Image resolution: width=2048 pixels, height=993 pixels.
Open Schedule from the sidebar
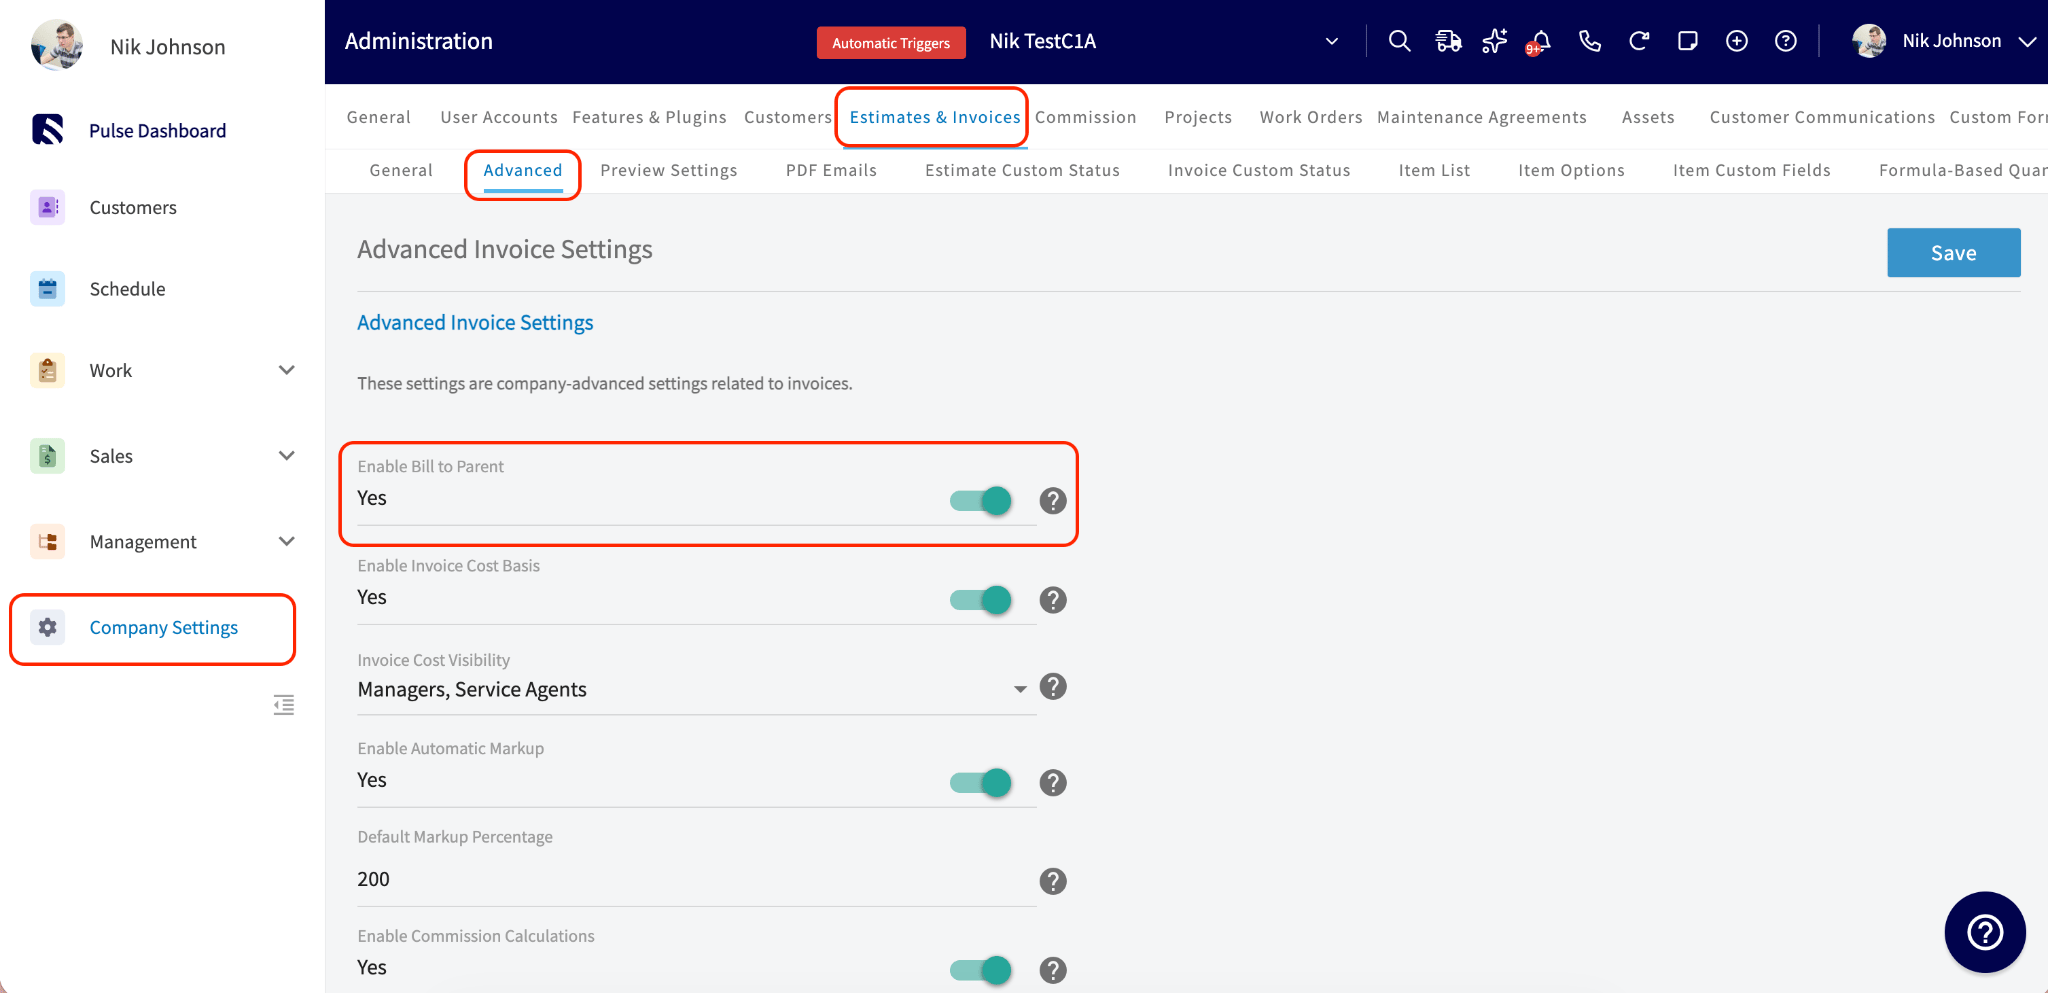click(x=127, y=289)
